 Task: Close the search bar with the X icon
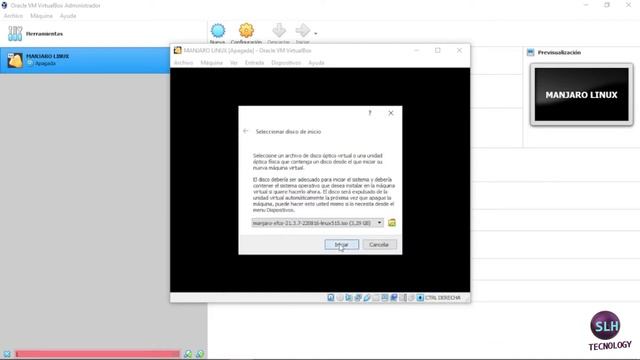coord(7,354)
